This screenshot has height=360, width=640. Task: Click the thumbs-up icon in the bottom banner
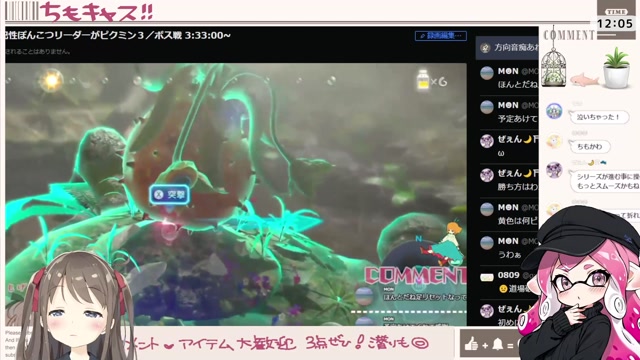pos(471,344)
